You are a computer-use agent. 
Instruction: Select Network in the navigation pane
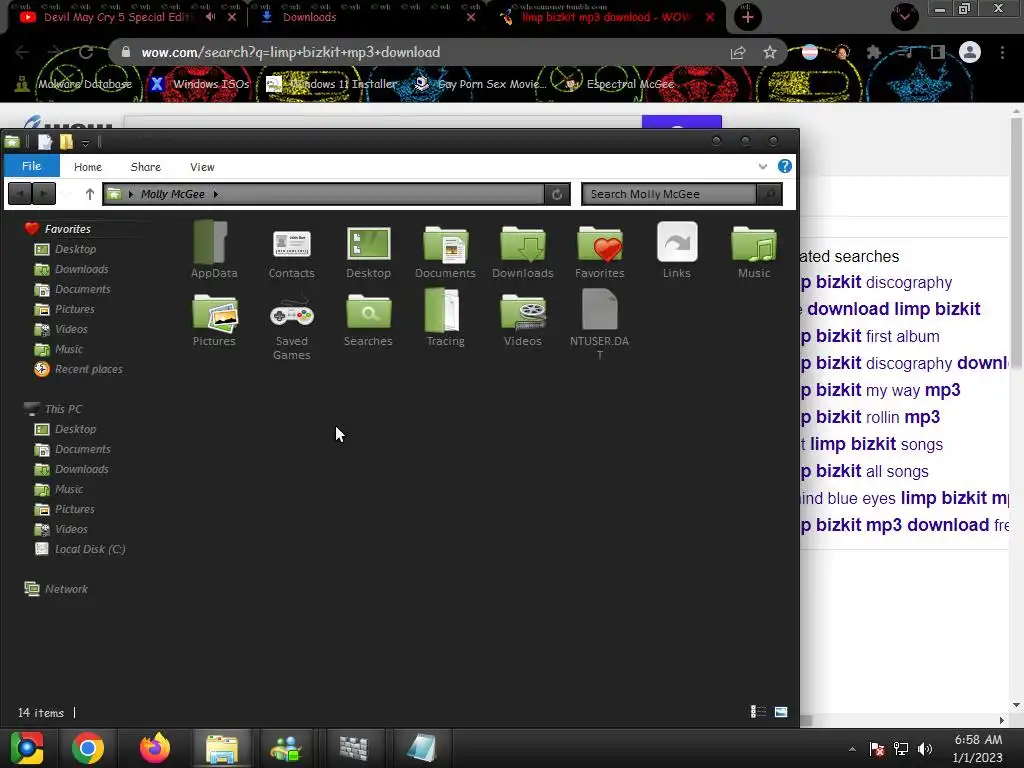coord(56,588)
